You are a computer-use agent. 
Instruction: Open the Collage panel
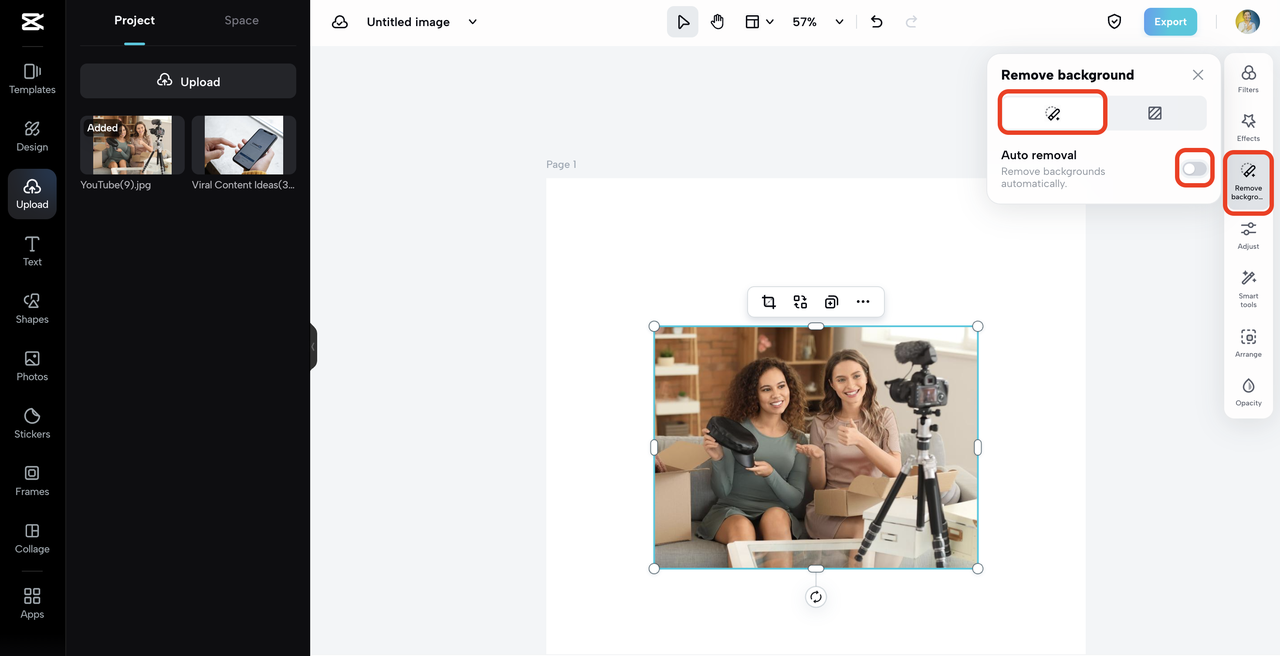(x=32, y=538)
